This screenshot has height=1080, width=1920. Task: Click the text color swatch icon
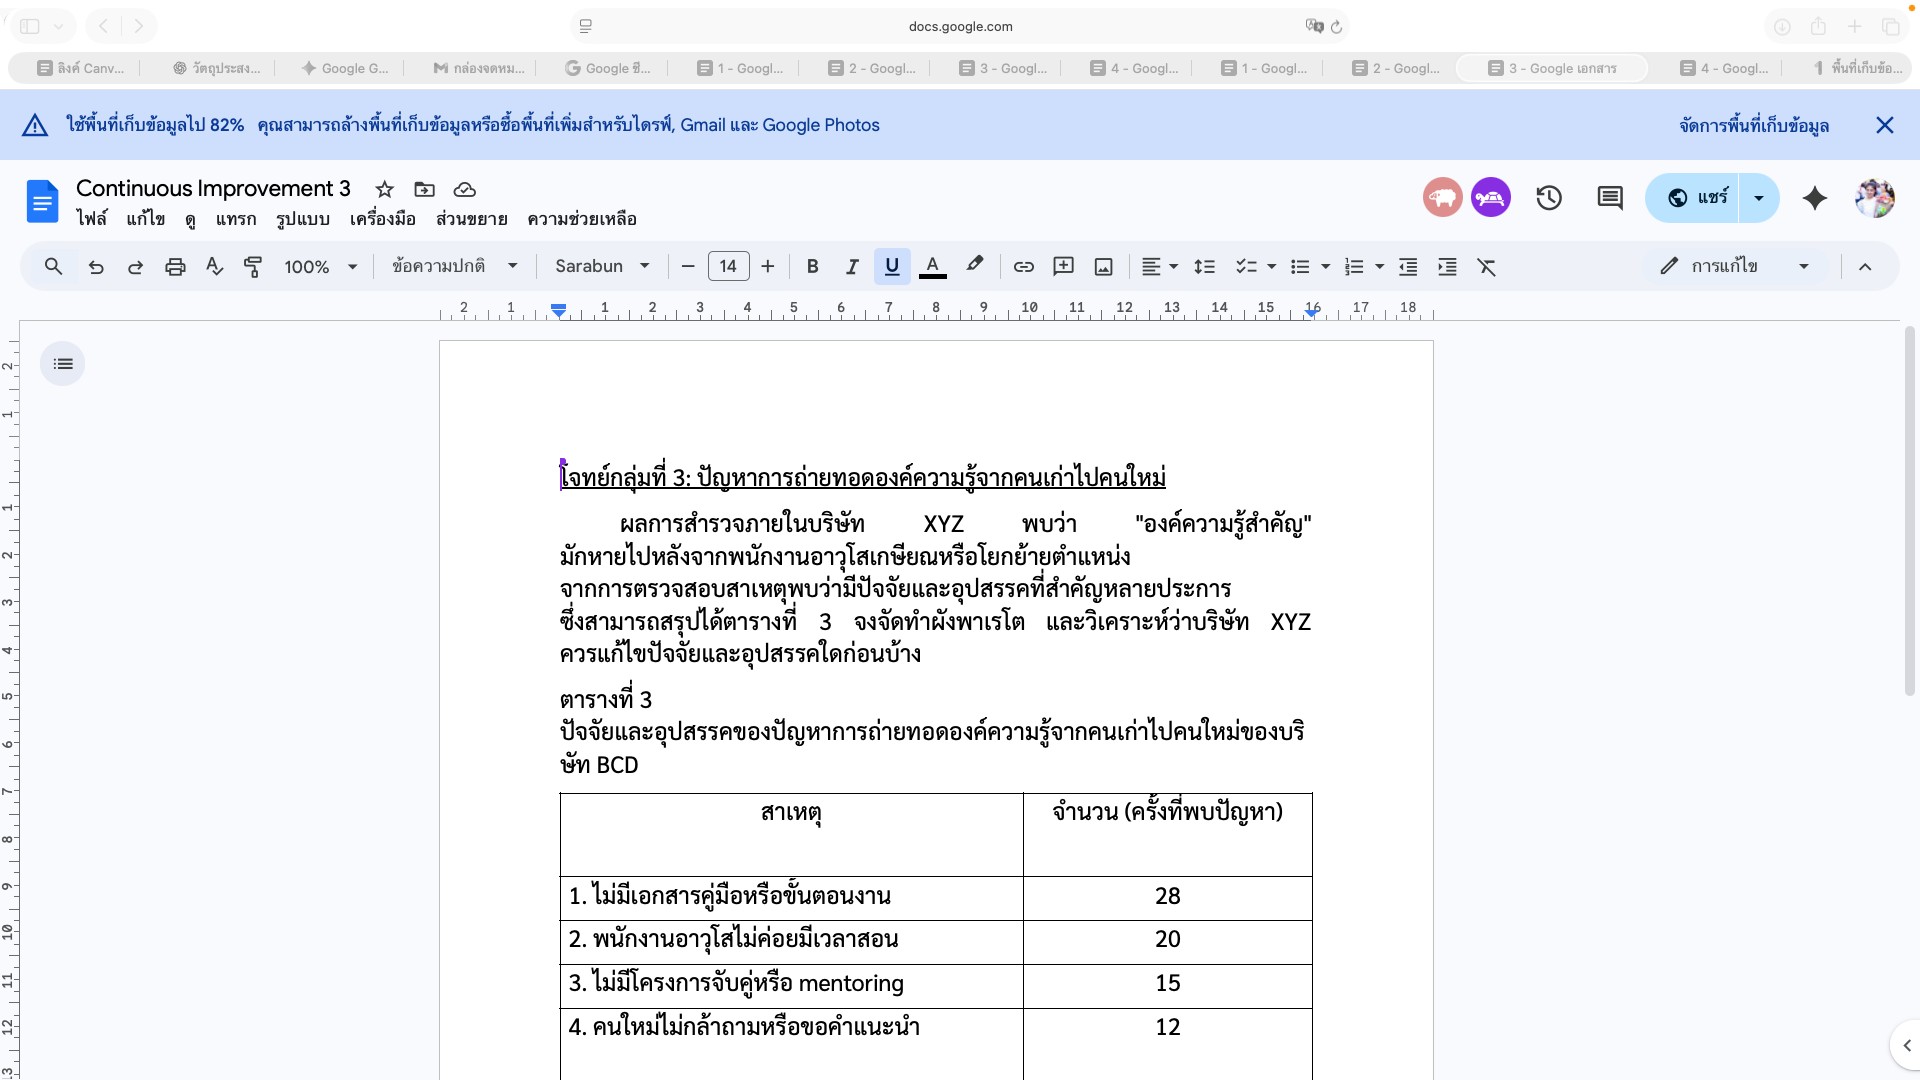tap(932, 267)
